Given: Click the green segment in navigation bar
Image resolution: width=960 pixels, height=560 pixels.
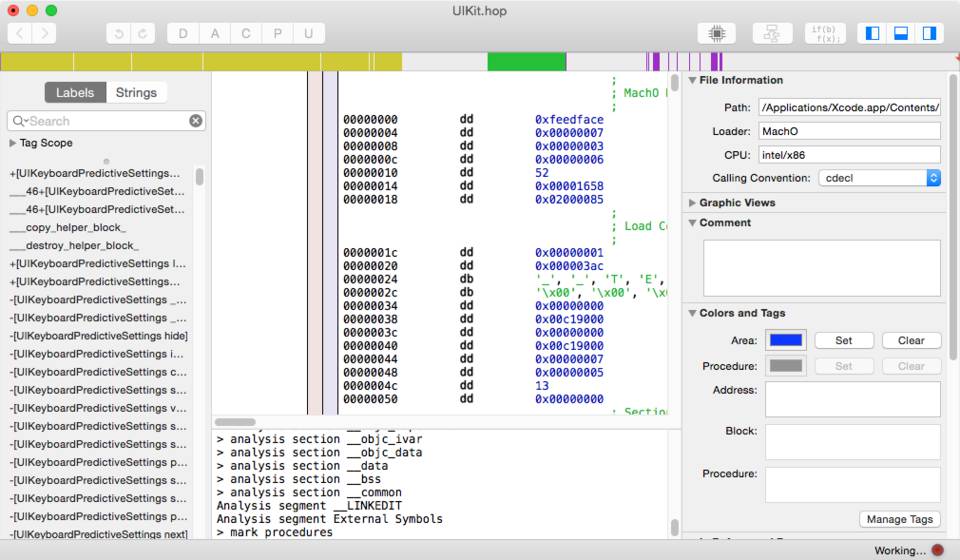Looking at the screenshot, I should point(527,61).
